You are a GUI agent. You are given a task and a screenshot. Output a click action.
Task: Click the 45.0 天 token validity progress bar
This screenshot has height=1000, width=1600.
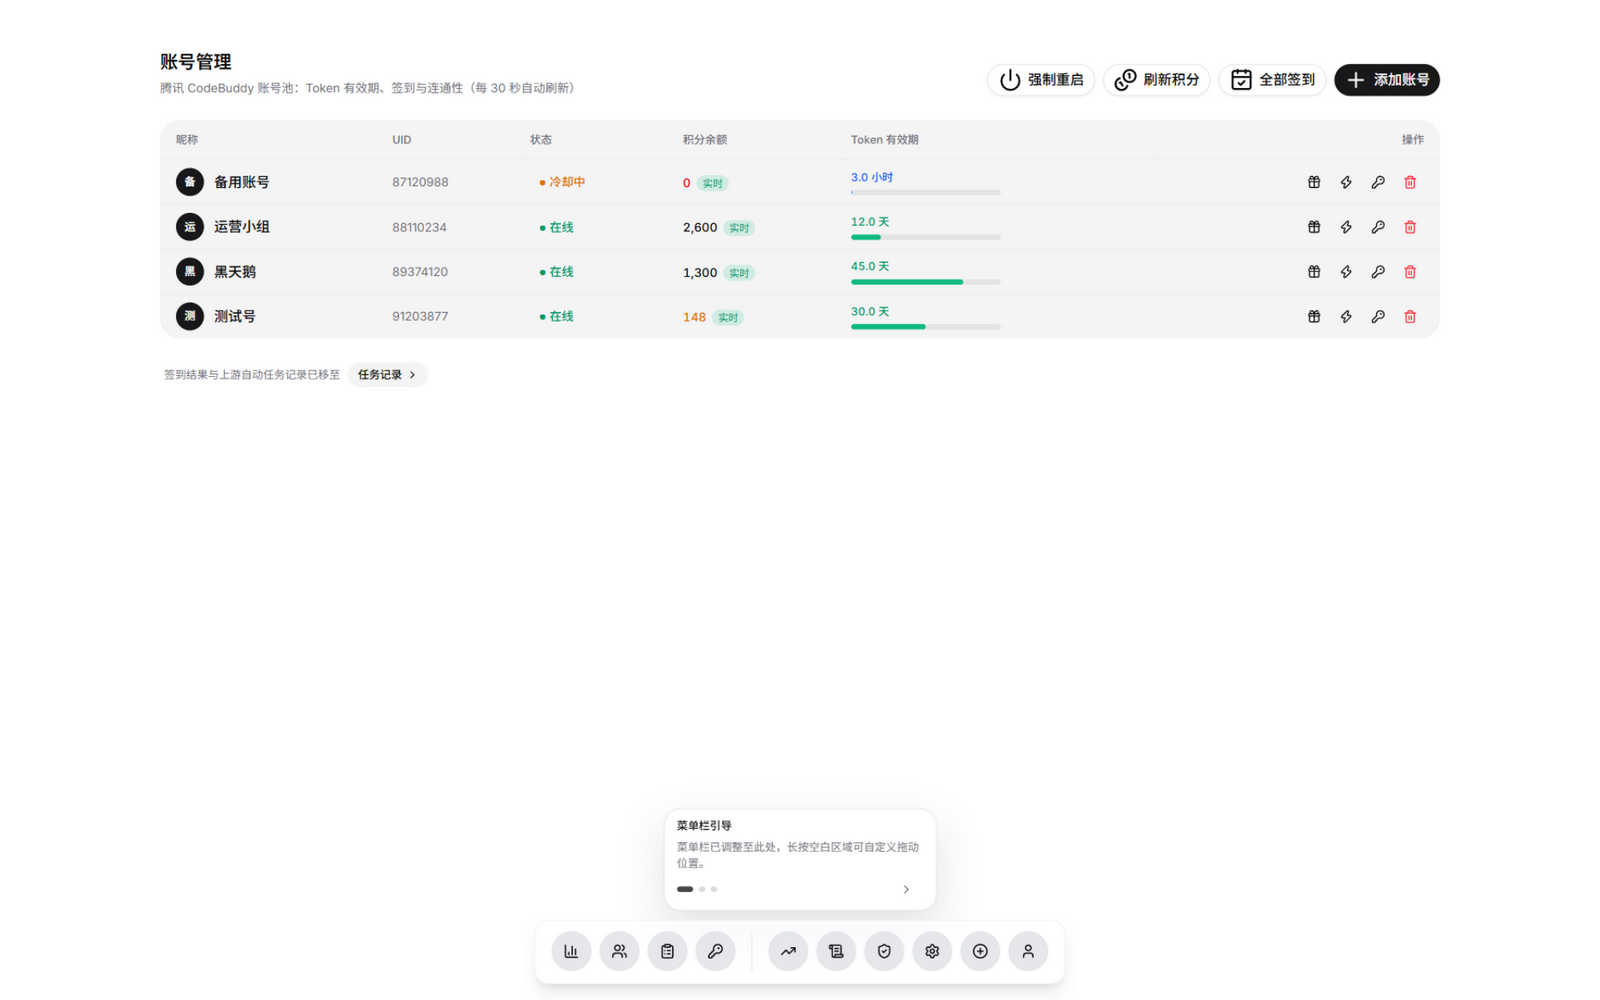pos(926,282)
